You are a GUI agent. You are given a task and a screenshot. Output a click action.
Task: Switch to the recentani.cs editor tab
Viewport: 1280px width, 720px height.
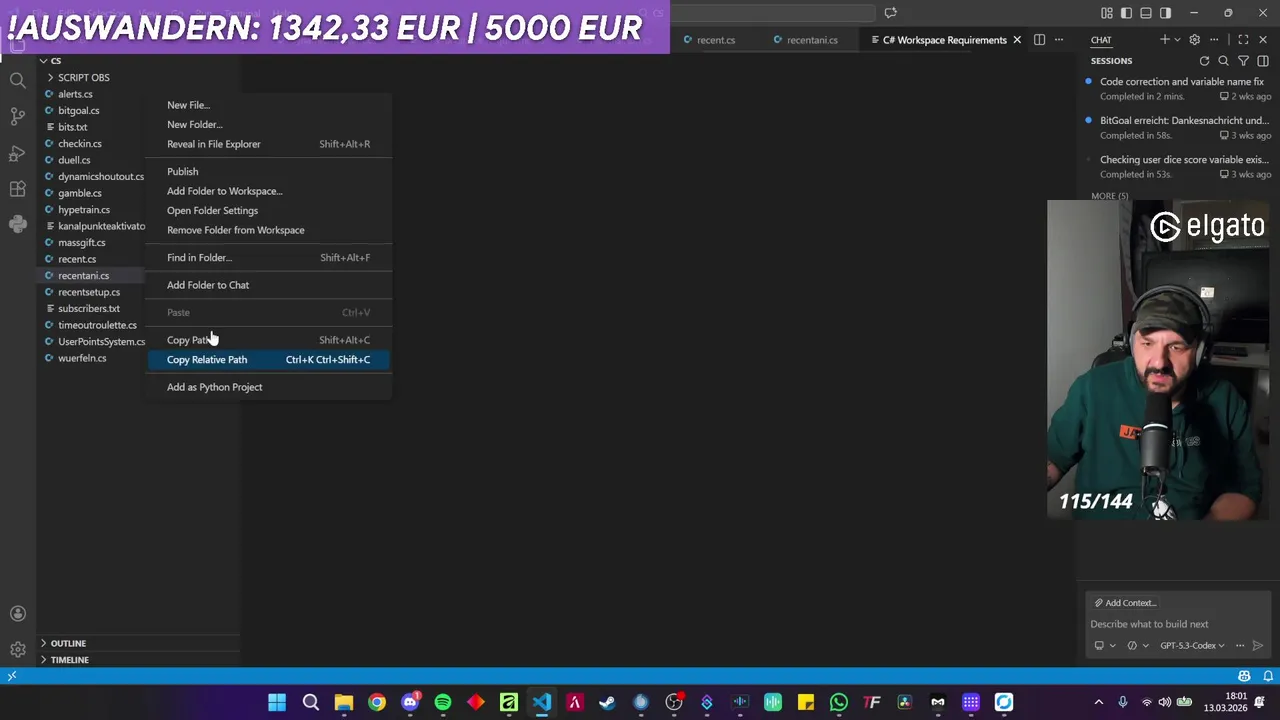(x=811, y=40)
